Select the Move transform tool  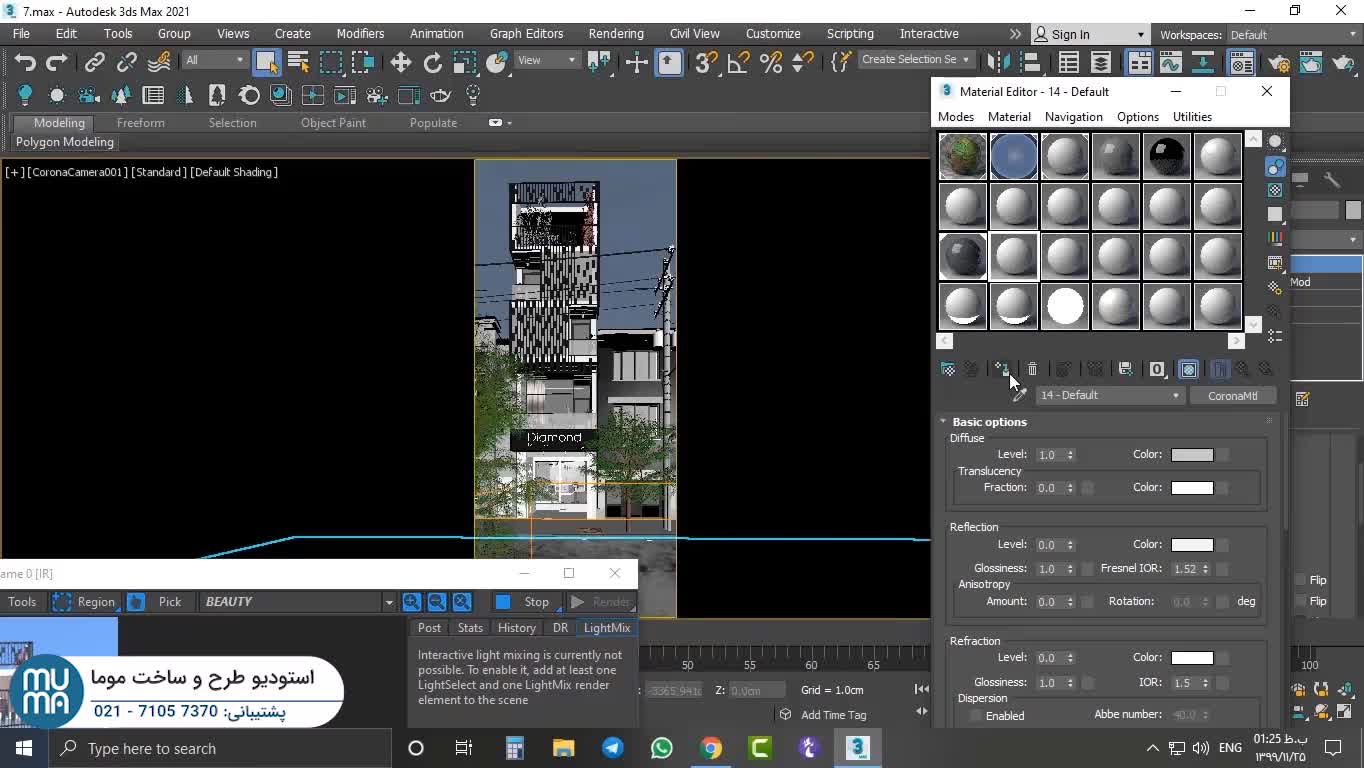(401, 63)
